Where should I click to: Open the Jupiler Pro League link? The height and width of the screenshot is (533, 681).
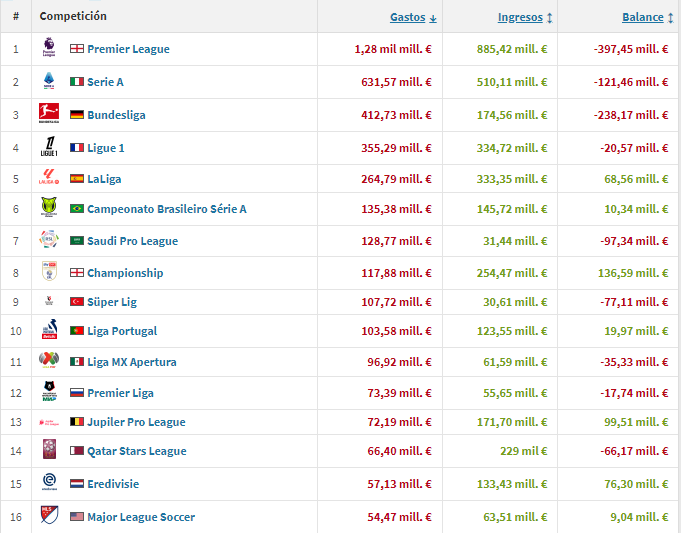coord(136,422)
